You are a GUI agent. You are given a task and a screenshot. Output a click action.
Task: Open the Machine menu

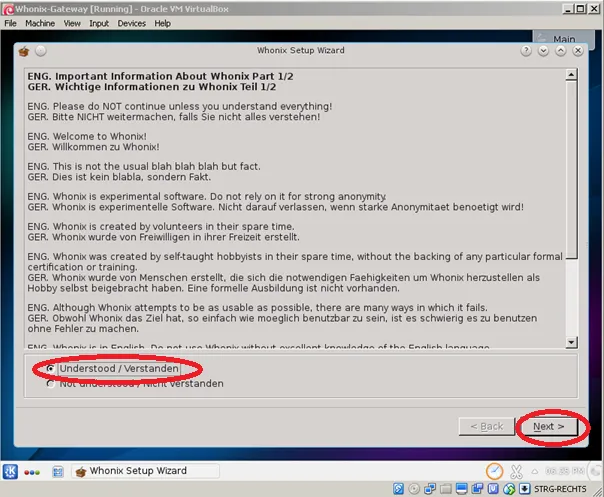(x=40, y=24)
